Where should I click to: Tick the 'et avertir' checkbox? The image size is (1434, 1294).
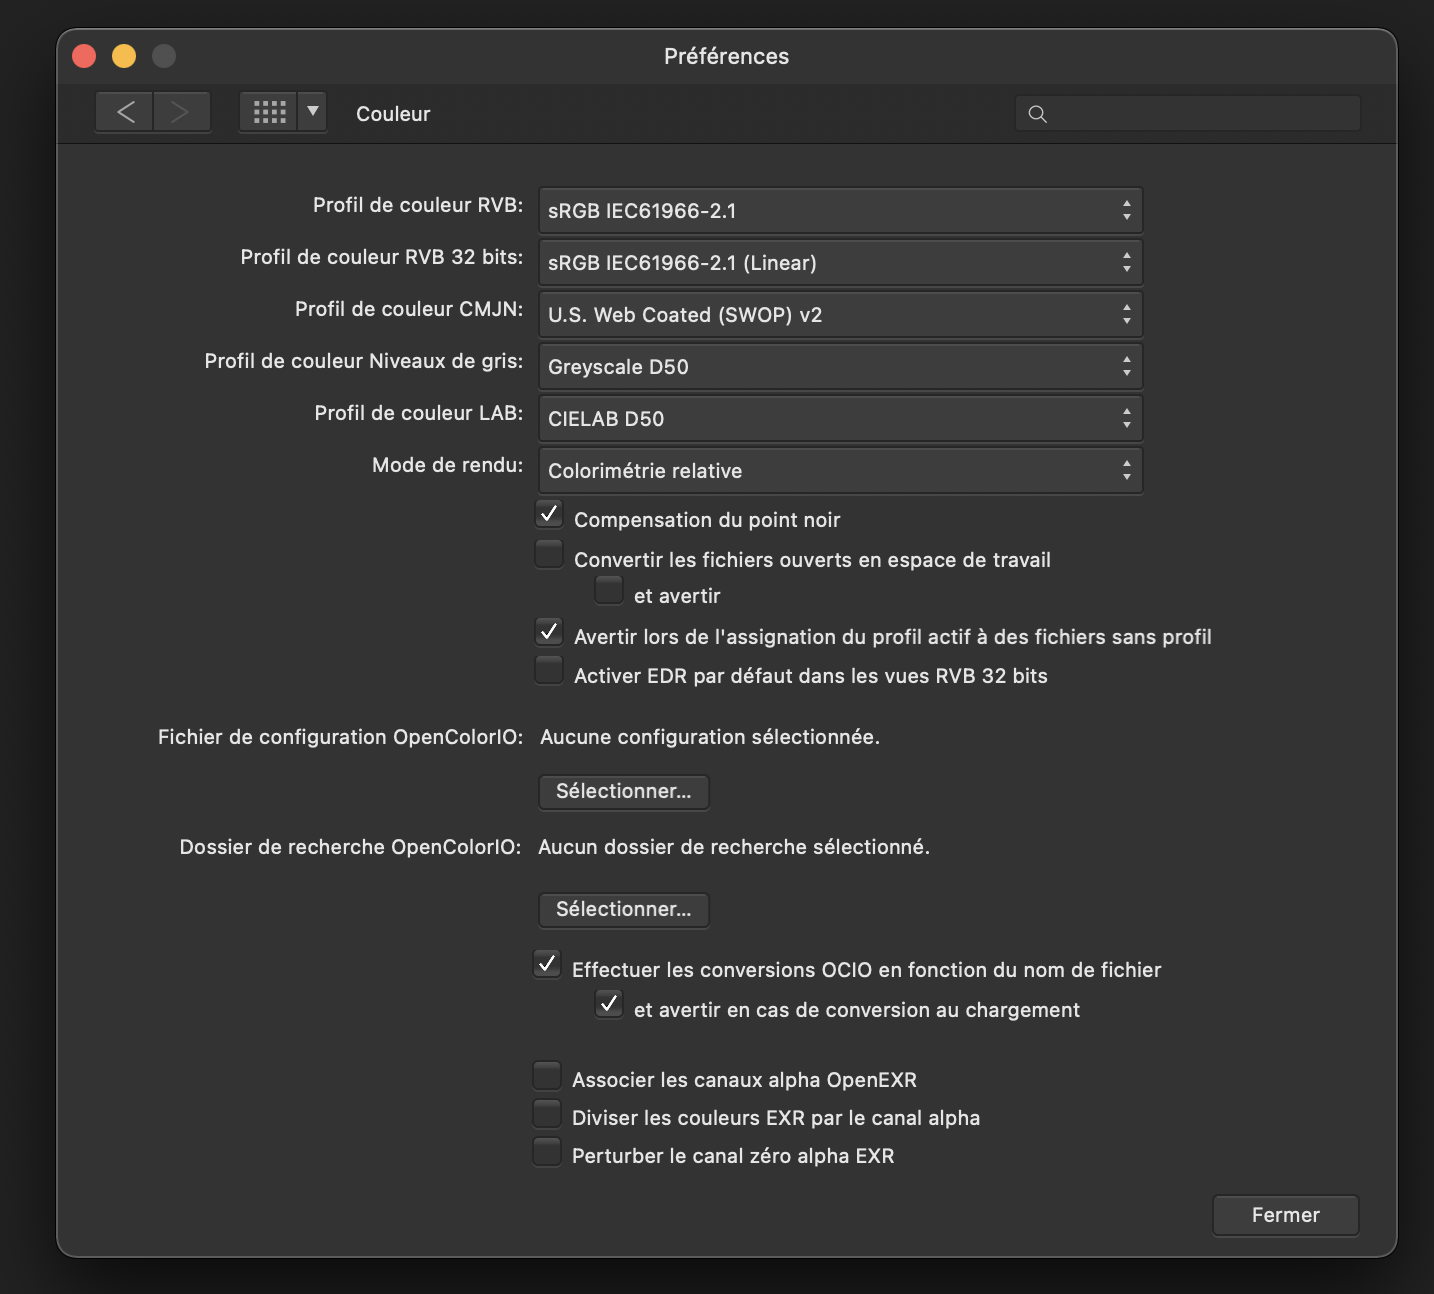pos(609,590)
